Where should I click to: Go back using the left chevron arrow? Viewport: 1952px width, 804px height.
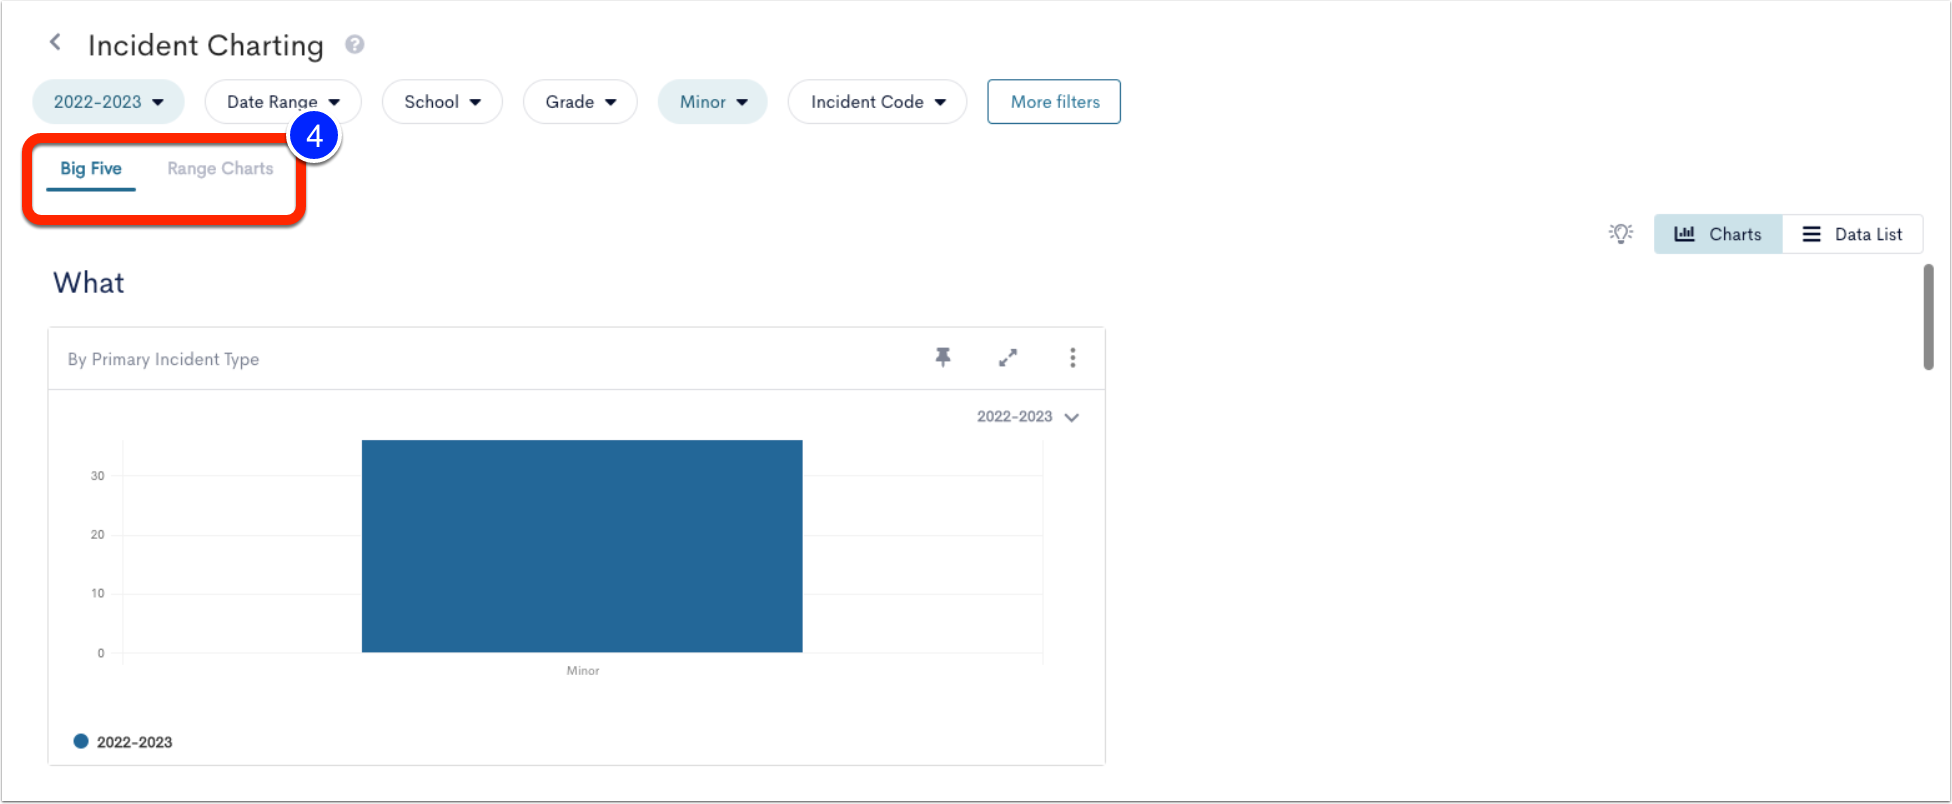click(x=56, y=42)
